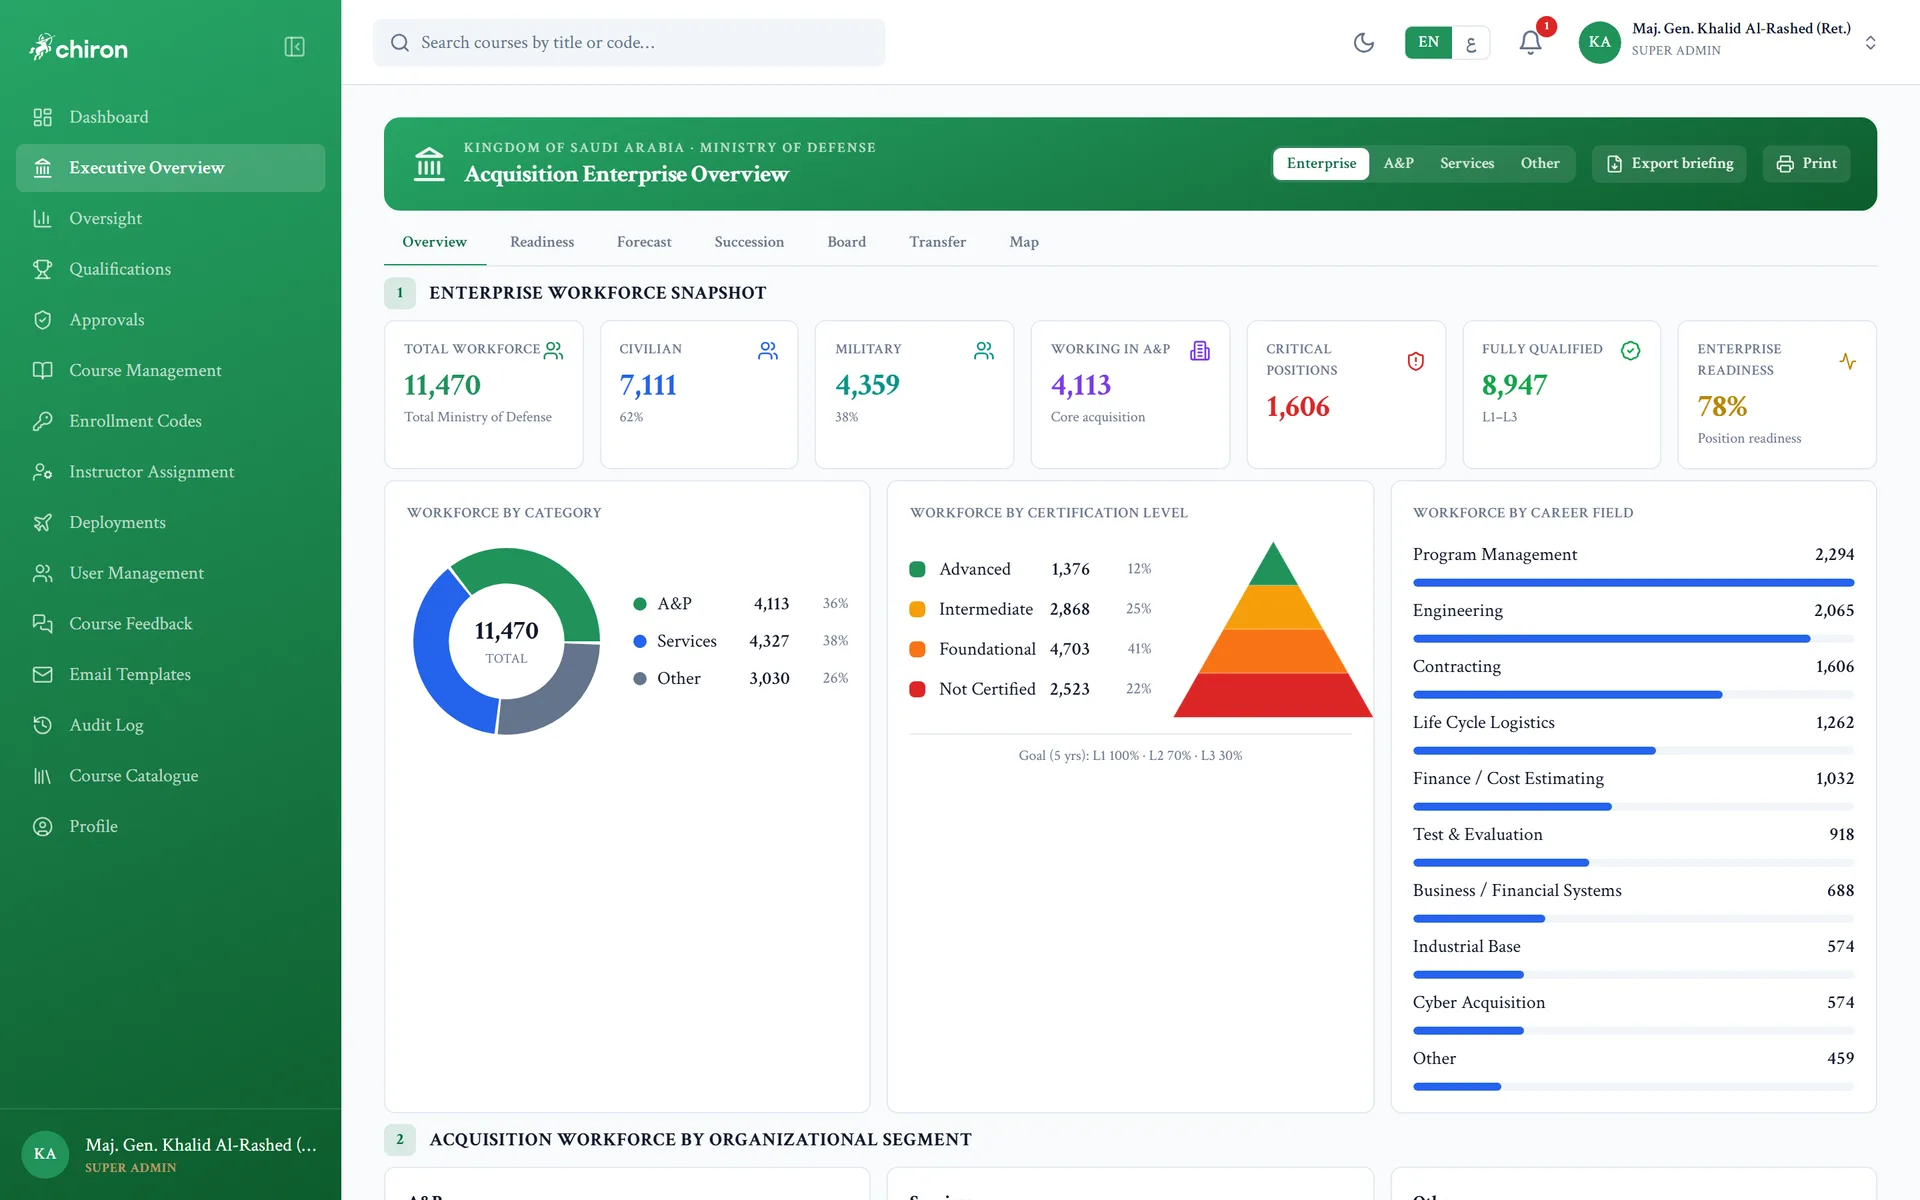Viewport: 1920px width, 1200px height.
Task: Click the Working in A&P building icon
Action: [x=1200, y=350]
